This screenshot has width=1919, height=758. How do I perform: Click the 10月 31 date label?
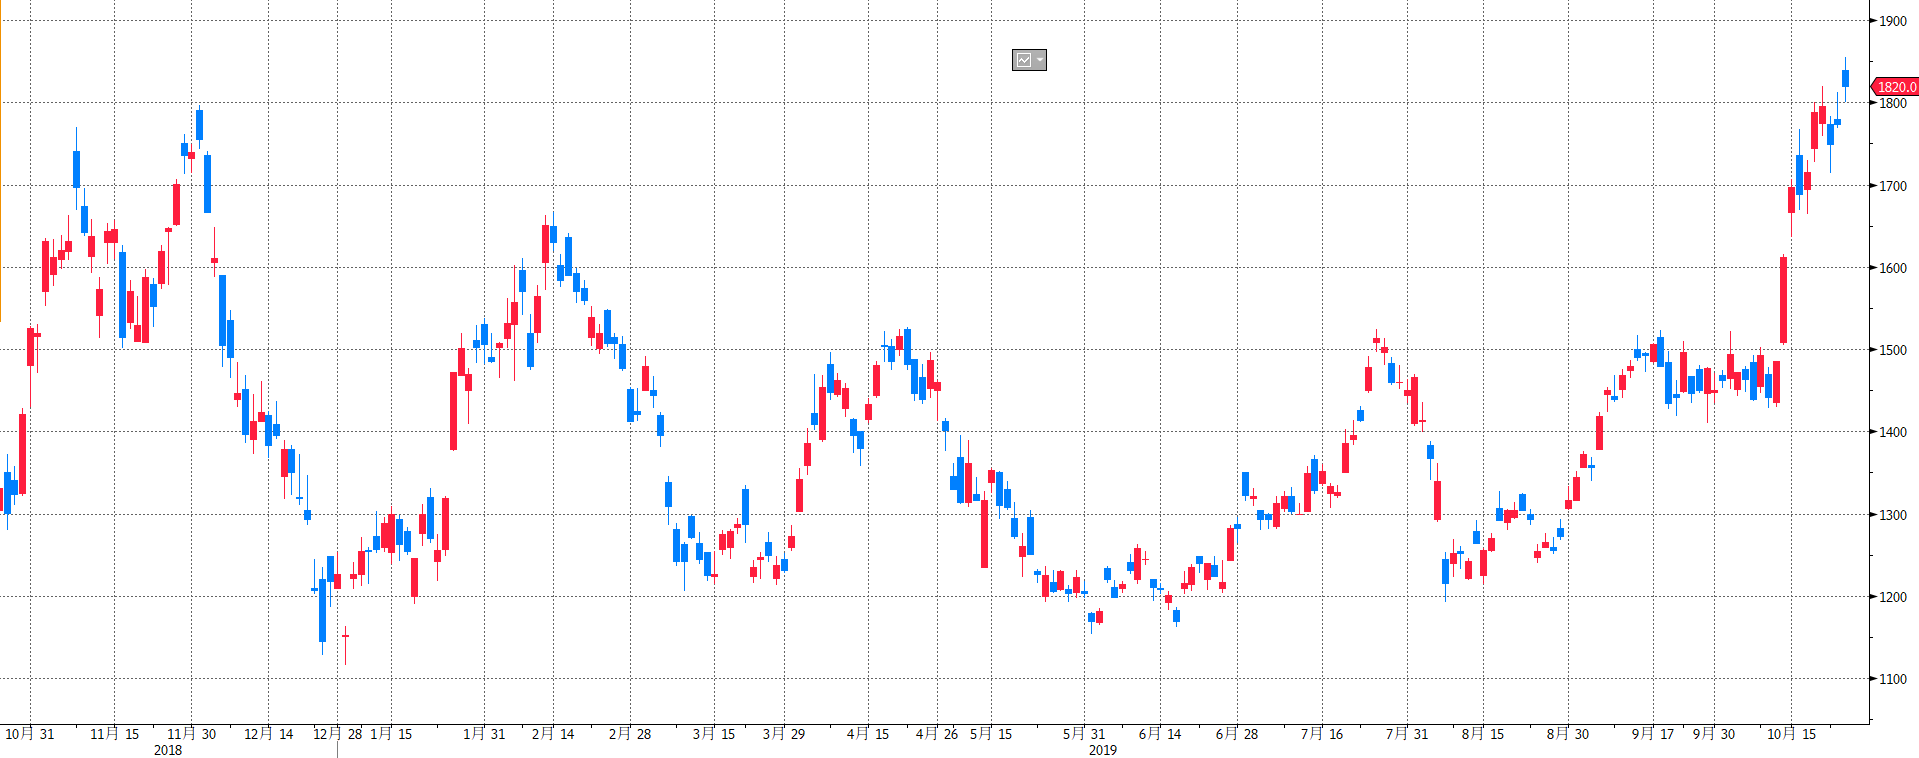tap(30, 734)
